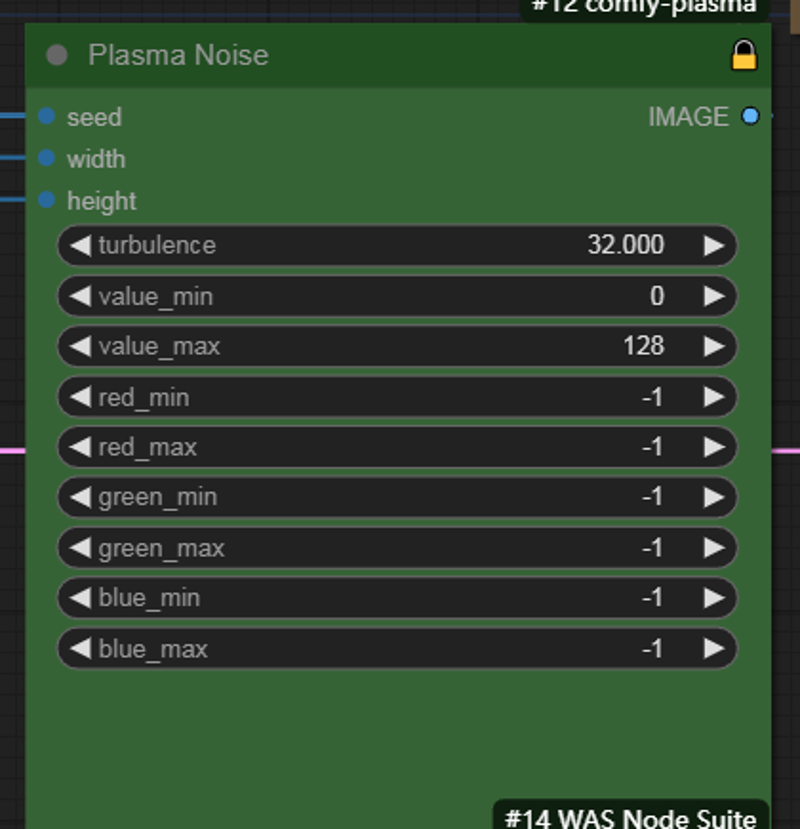Decrease value_max with left arrow
Image resolution: width=800 pixels, height=829 pixels.
tap(80, 346)
